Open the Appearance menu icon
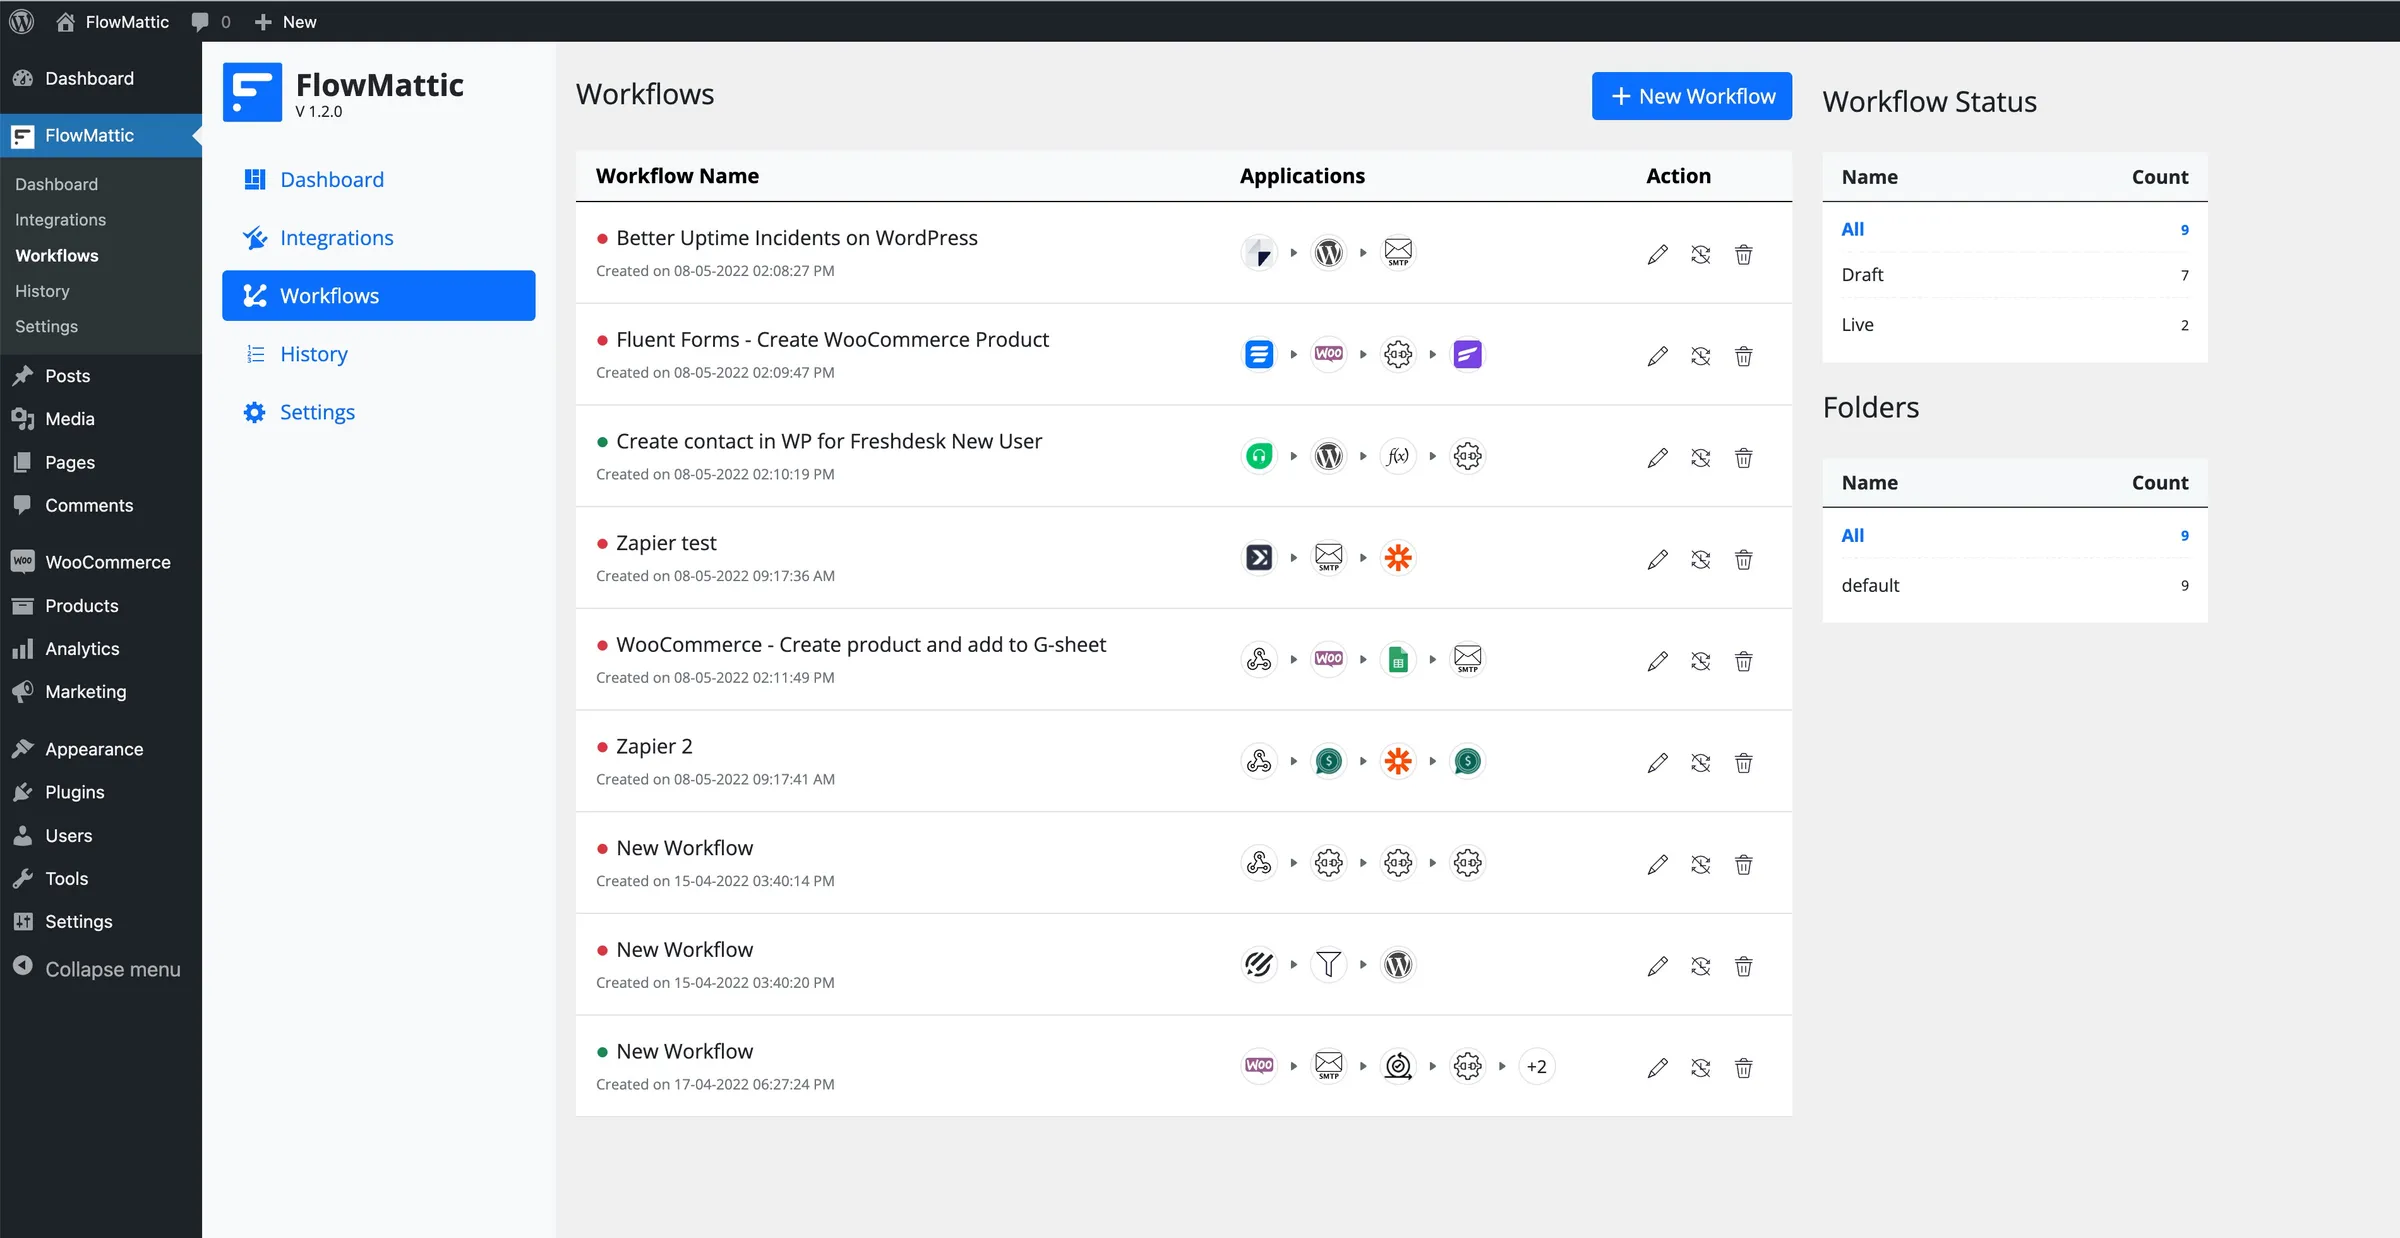Screen dimensions: 2400x1238 [x=24, y=748]
